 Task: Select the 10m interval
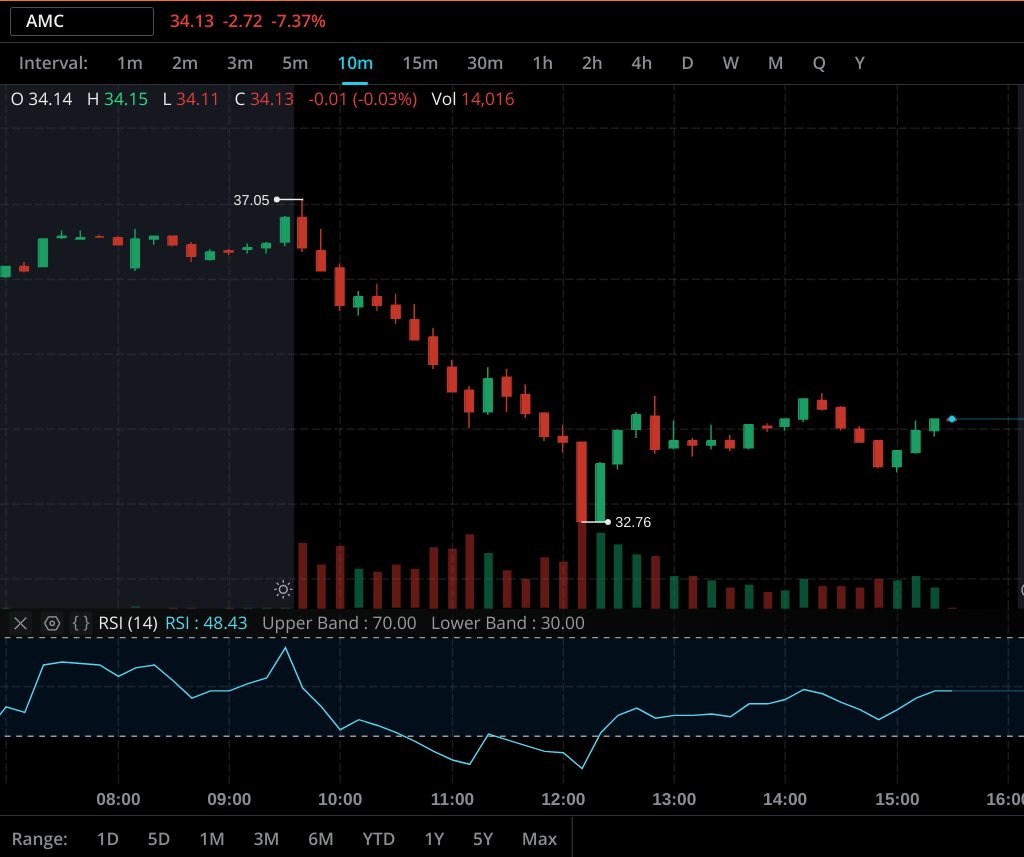355,63
